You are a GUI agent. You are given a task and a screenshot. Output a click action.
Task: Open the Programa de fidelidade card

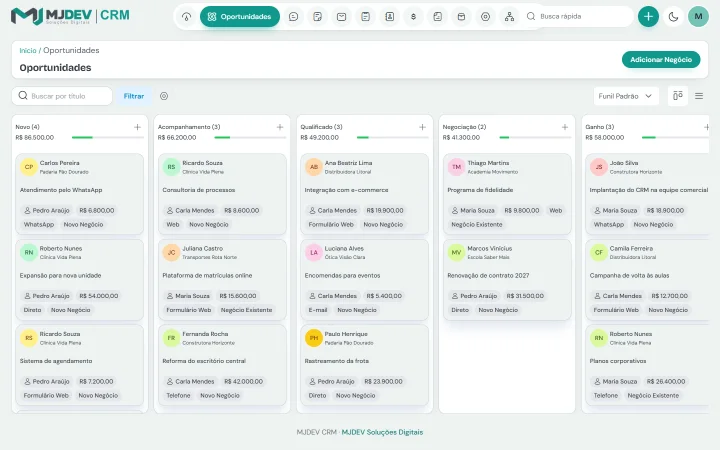coord(507,194)
